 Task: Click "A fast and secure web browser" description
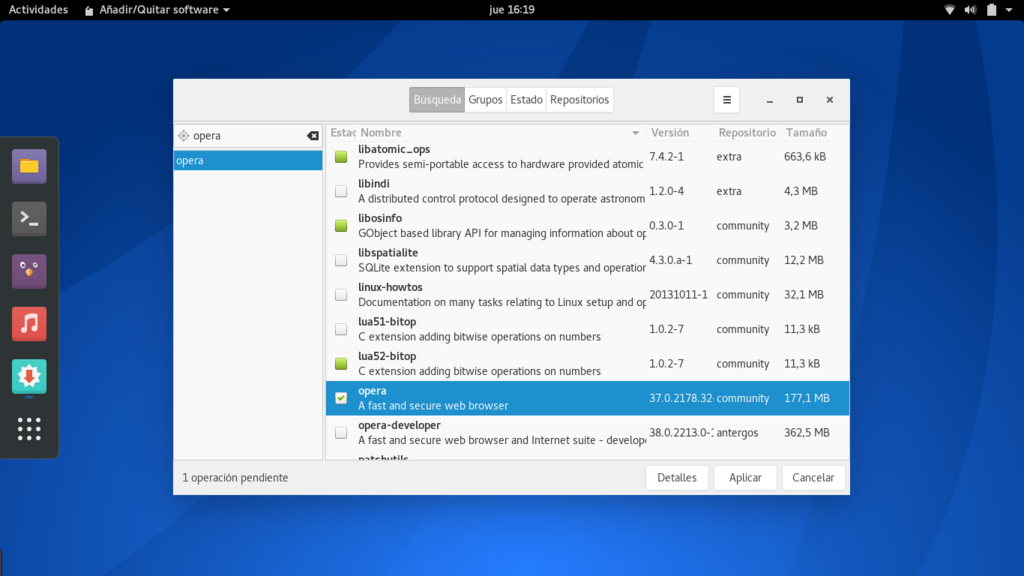coord(433,406)
